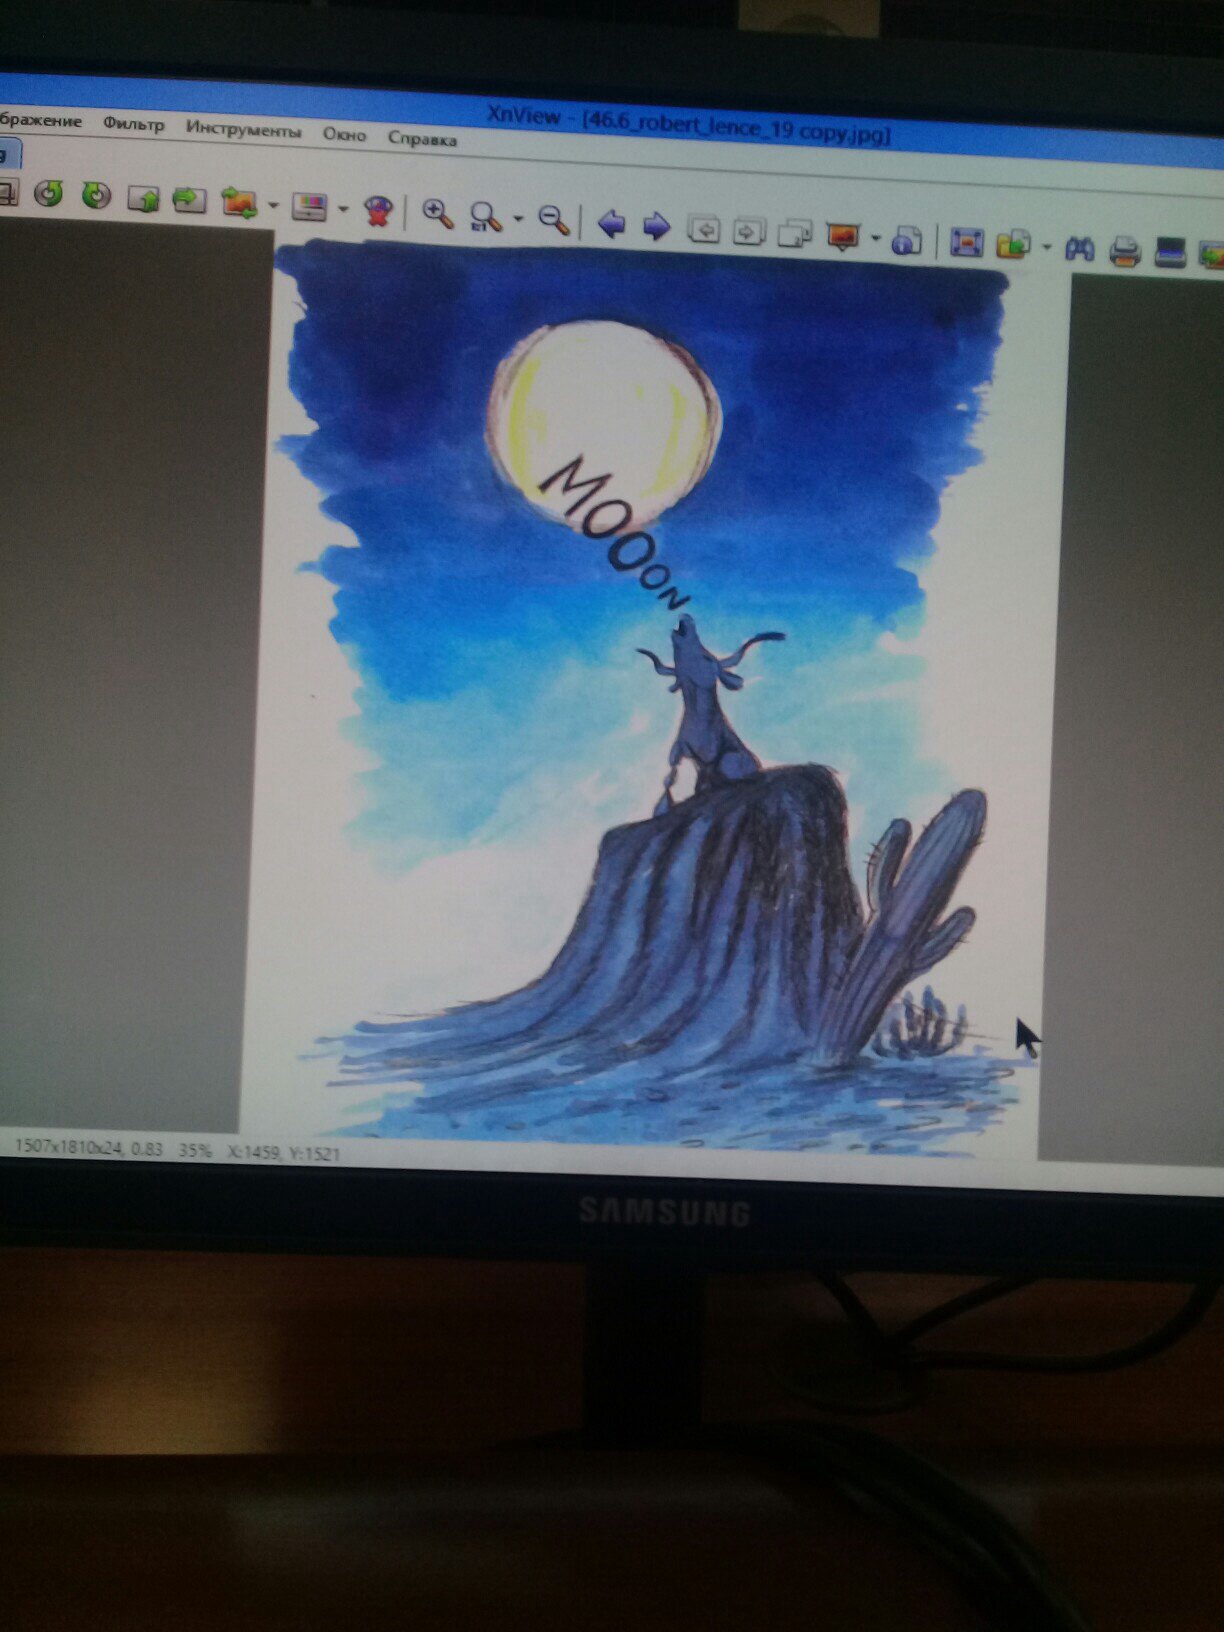Go to the previous file with the blue left arrow
The width and height of the screenshot is (1224, 1632).
(610, 223)
